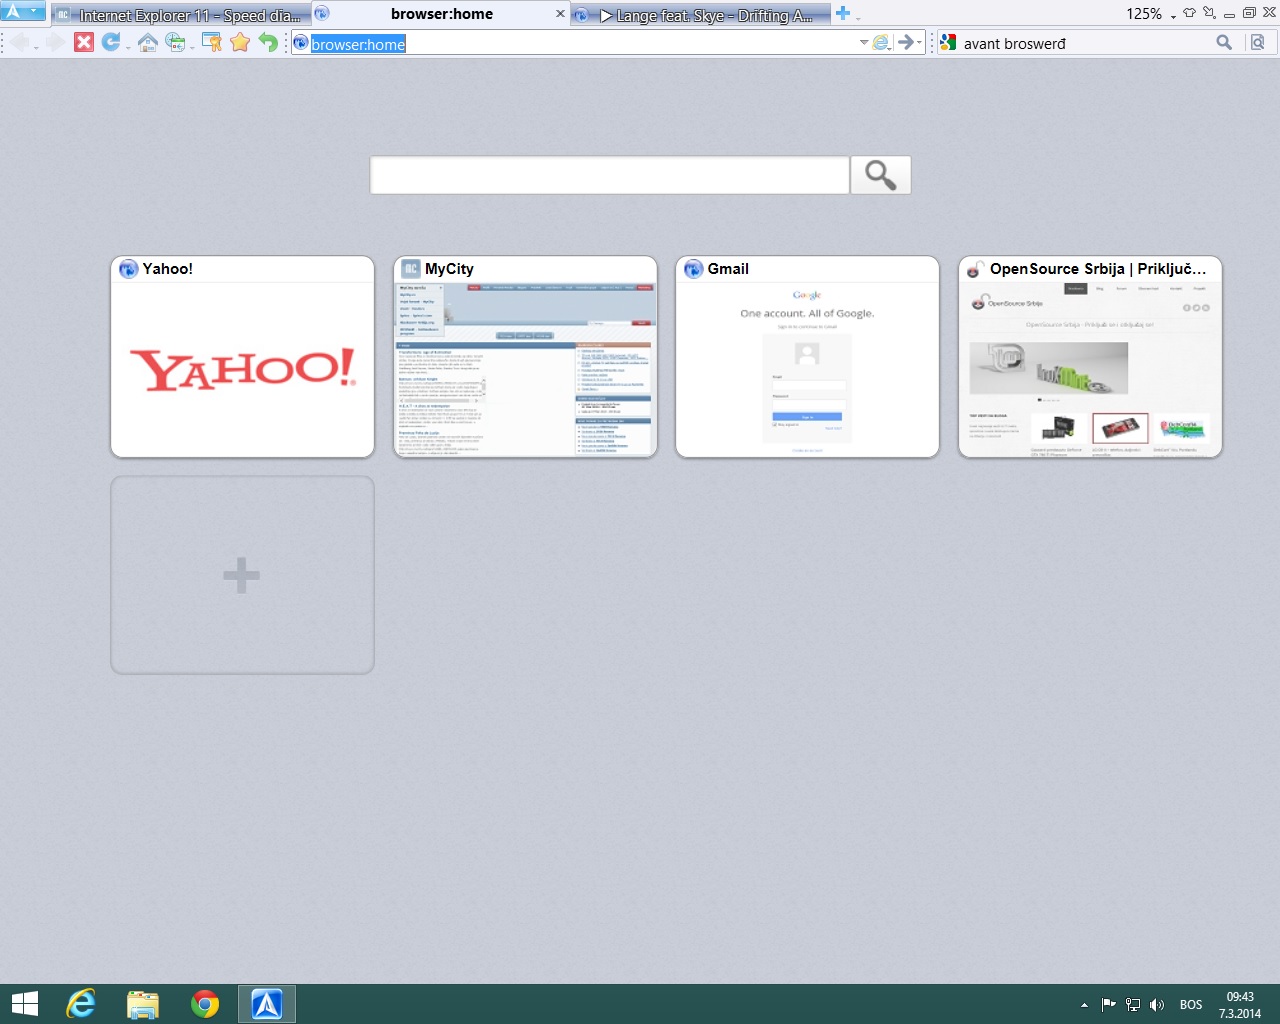Expand the history button dropdown arrow
The height and width of the screenshot is (1024, 1280).
[x=191, y=46]
